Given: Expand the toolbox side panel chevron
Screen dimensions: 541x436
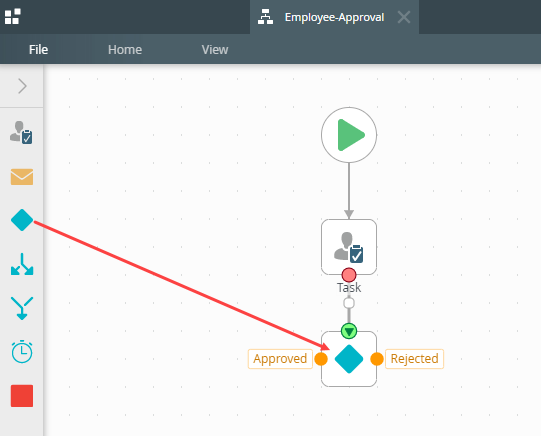Looking at the screenshot, I should tap(22, 86).
